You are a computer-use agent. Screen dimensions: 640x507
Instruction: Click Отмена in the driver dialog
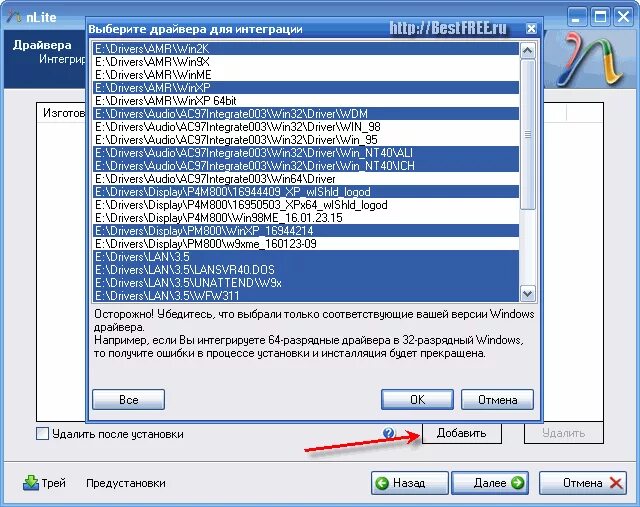(x=497, y=399)
